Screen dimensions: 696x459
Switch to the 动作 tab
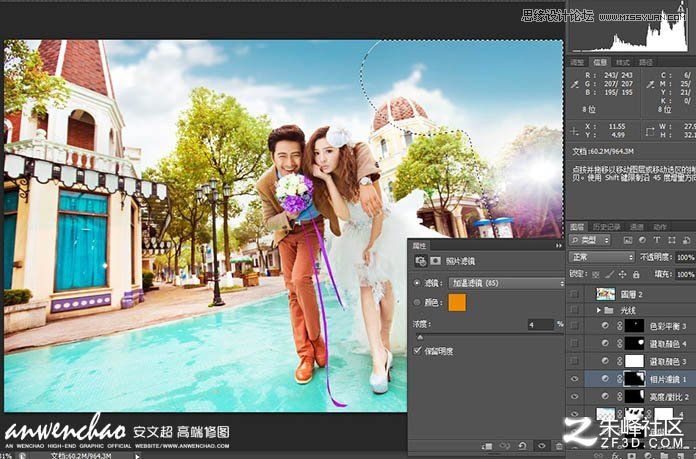coord(660,227)
